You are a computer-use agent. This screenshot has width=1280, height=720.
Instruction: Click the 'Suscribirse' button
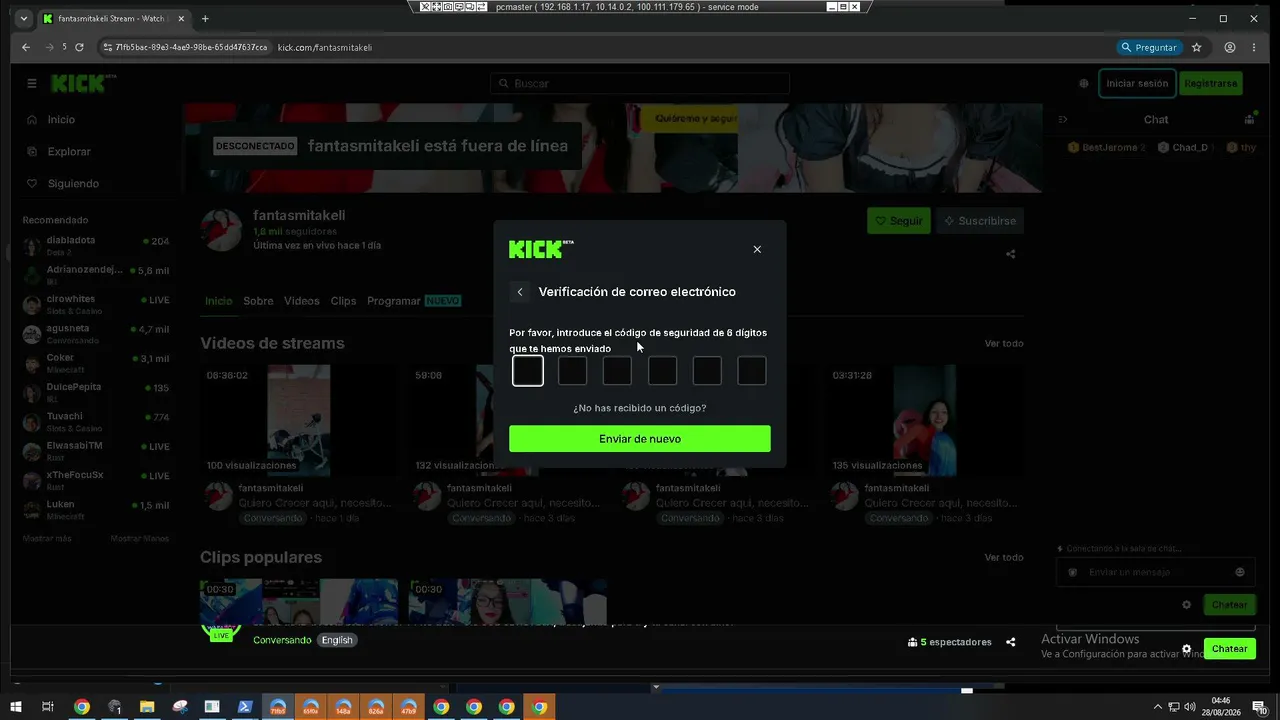point(980,221)
